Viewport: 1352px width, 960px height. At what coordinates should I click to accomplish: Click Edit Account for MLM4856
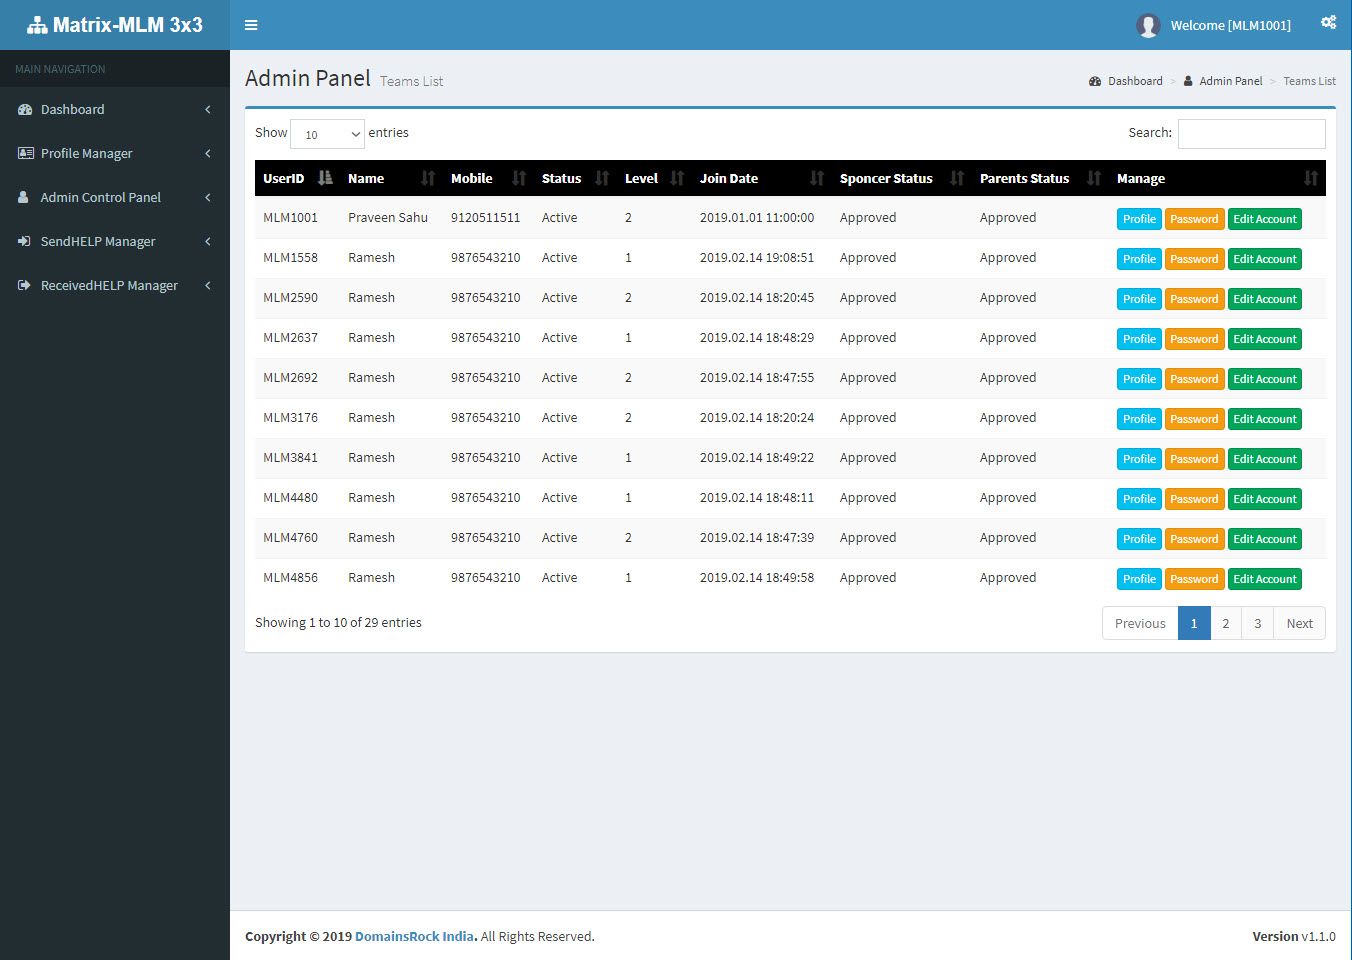pyautogui.click(x=1264, y=579)
